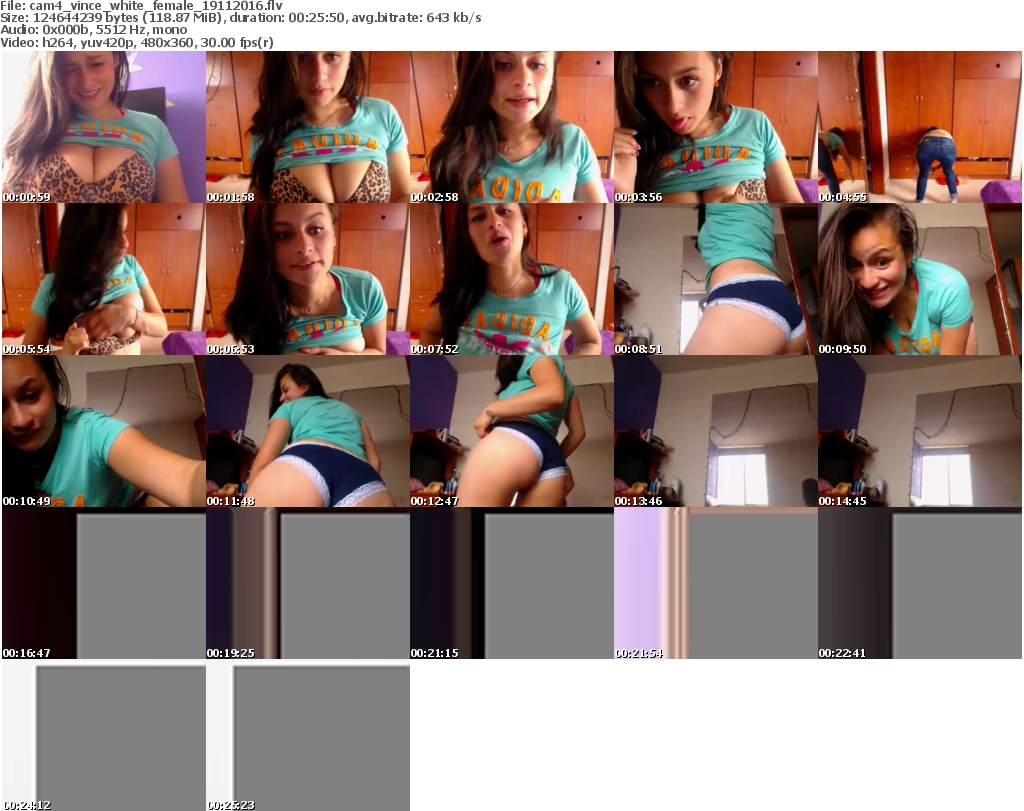Pick the window frame at 00:14:45
The width and height of the screenshot is (1024, 811).
[x=920, y=431]
